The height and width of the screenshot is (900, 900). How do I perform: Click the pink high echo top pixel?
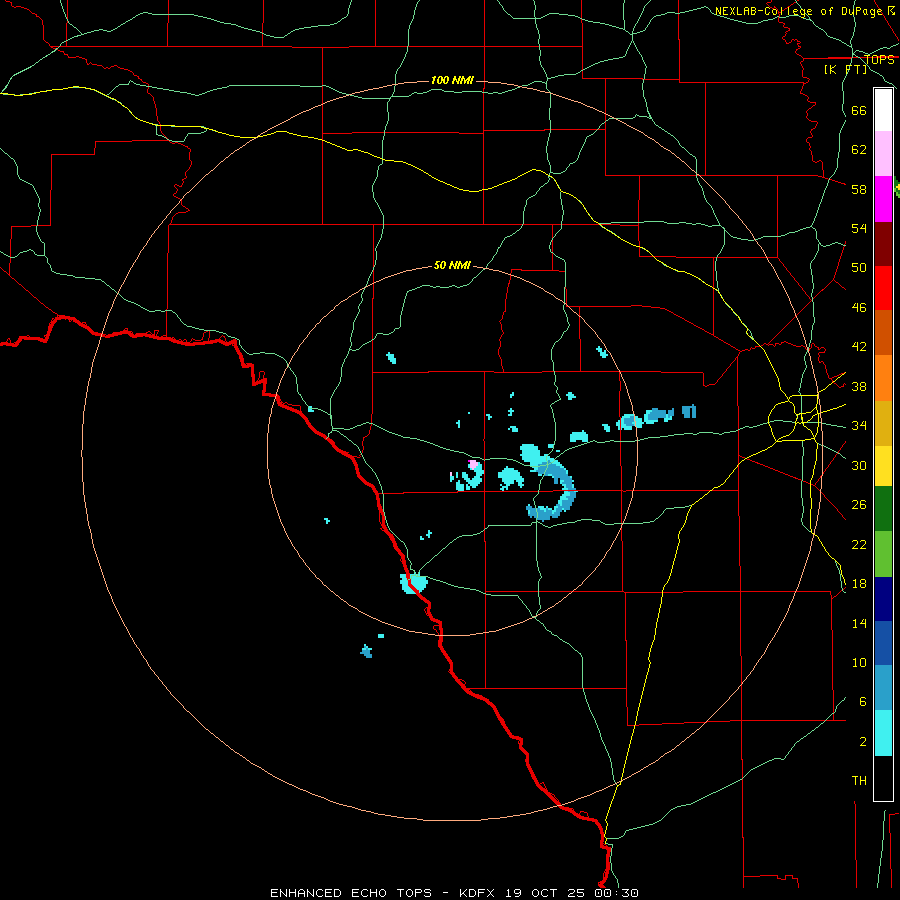coord(473,464)
